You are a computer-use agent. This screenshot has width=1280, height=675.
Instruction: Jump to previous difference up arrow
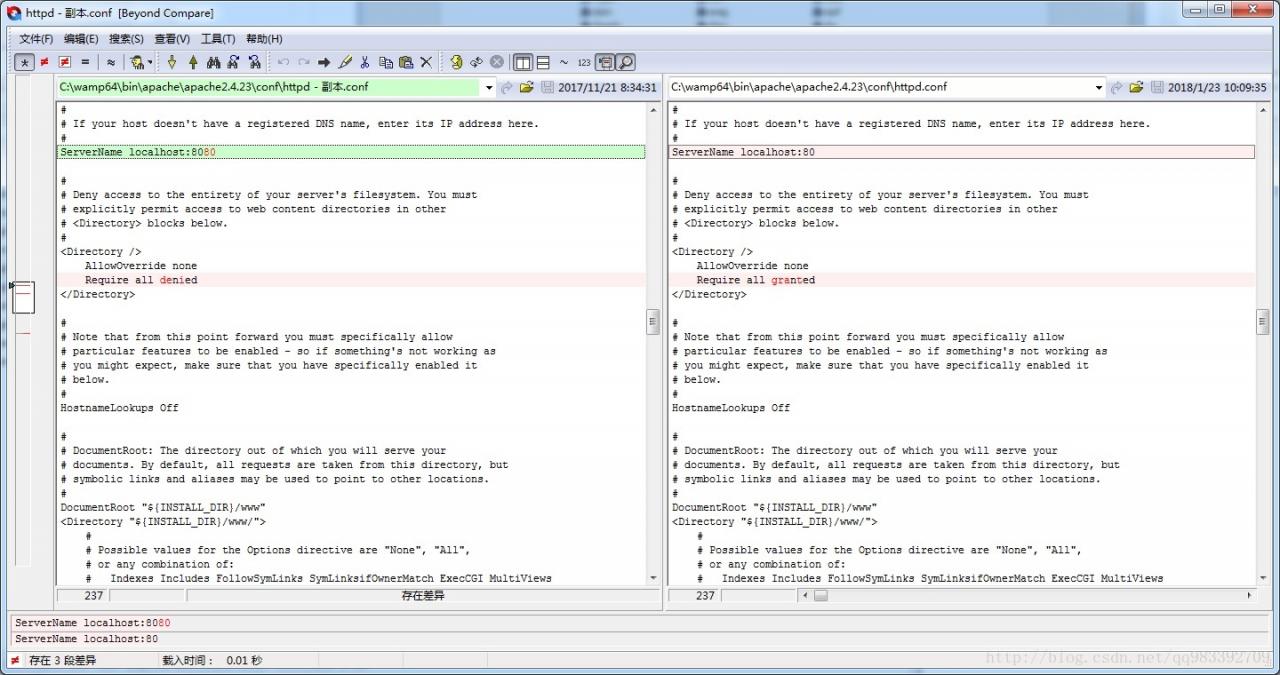click(193, 62)
